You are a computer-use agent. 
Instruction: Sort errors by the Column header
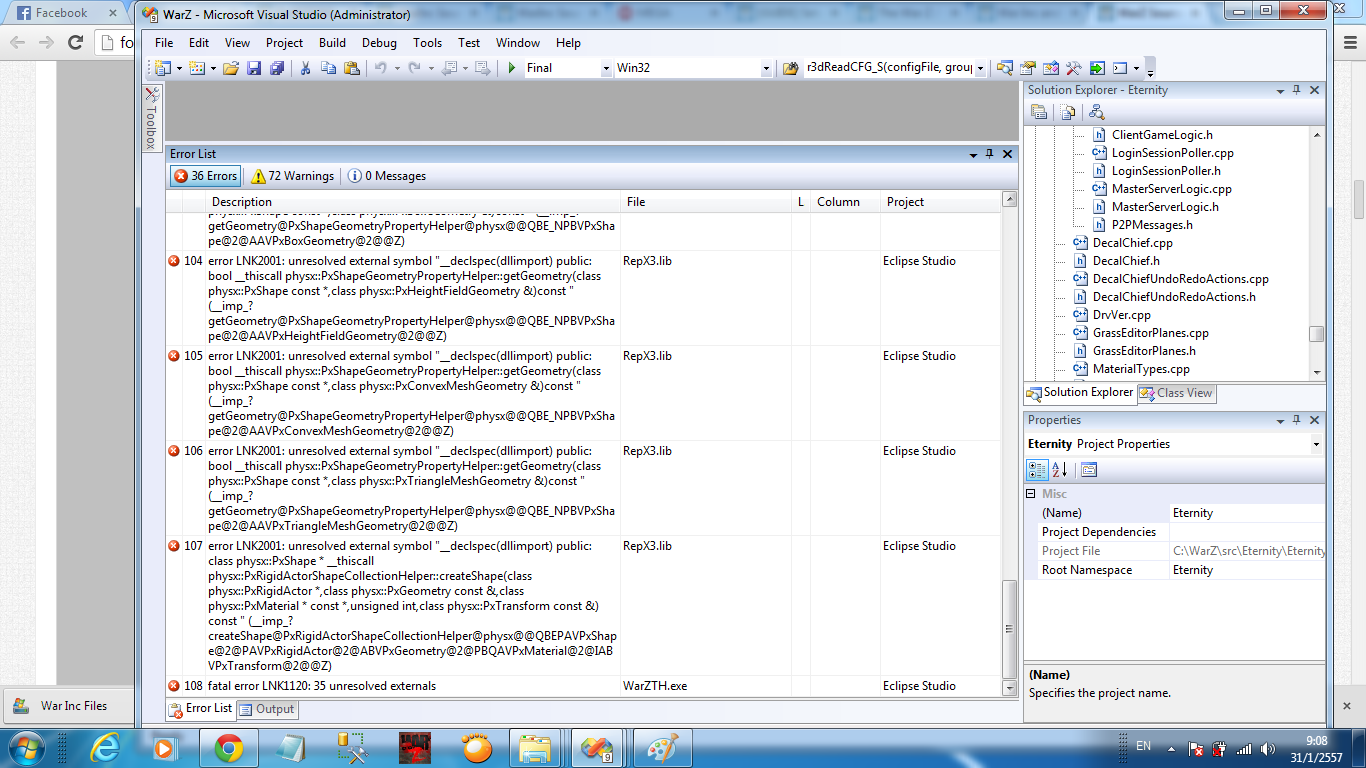click(x=845, y=202)
